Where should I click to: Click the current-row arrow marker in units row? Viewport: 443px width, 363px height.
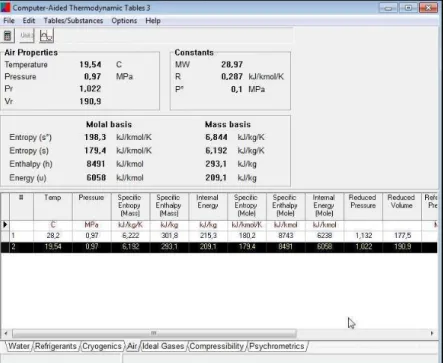[x=5, y=225]
